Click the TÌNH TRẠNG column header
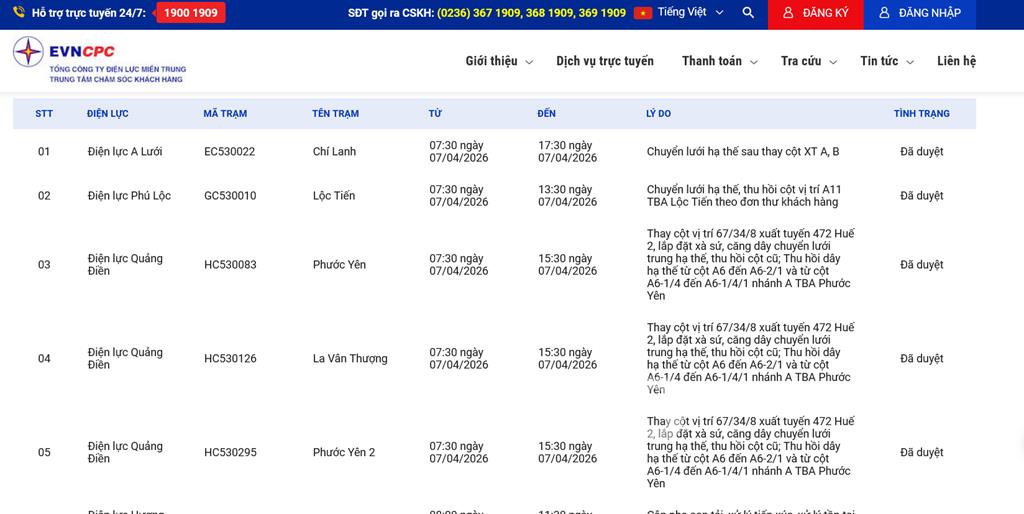The image size is (1024, 514). tap(921, 114)
